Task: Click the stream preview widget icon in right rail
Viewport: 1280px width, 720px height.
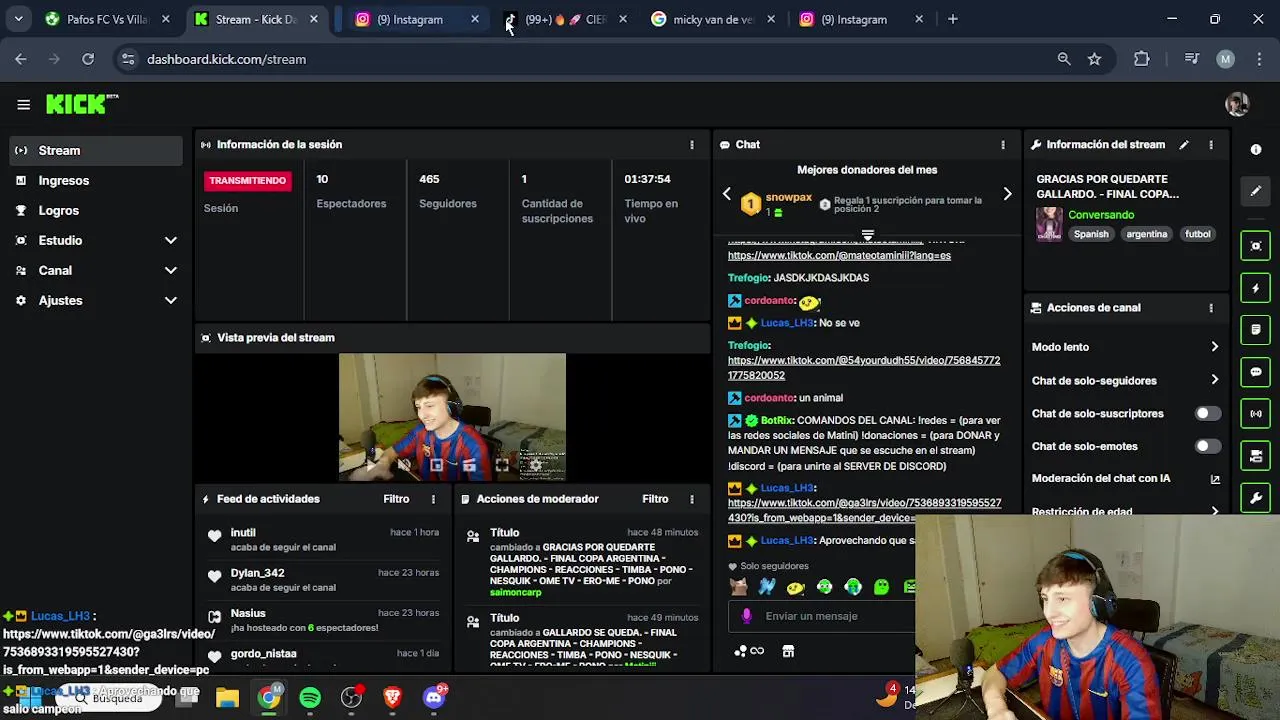Action: [1256, 246]
